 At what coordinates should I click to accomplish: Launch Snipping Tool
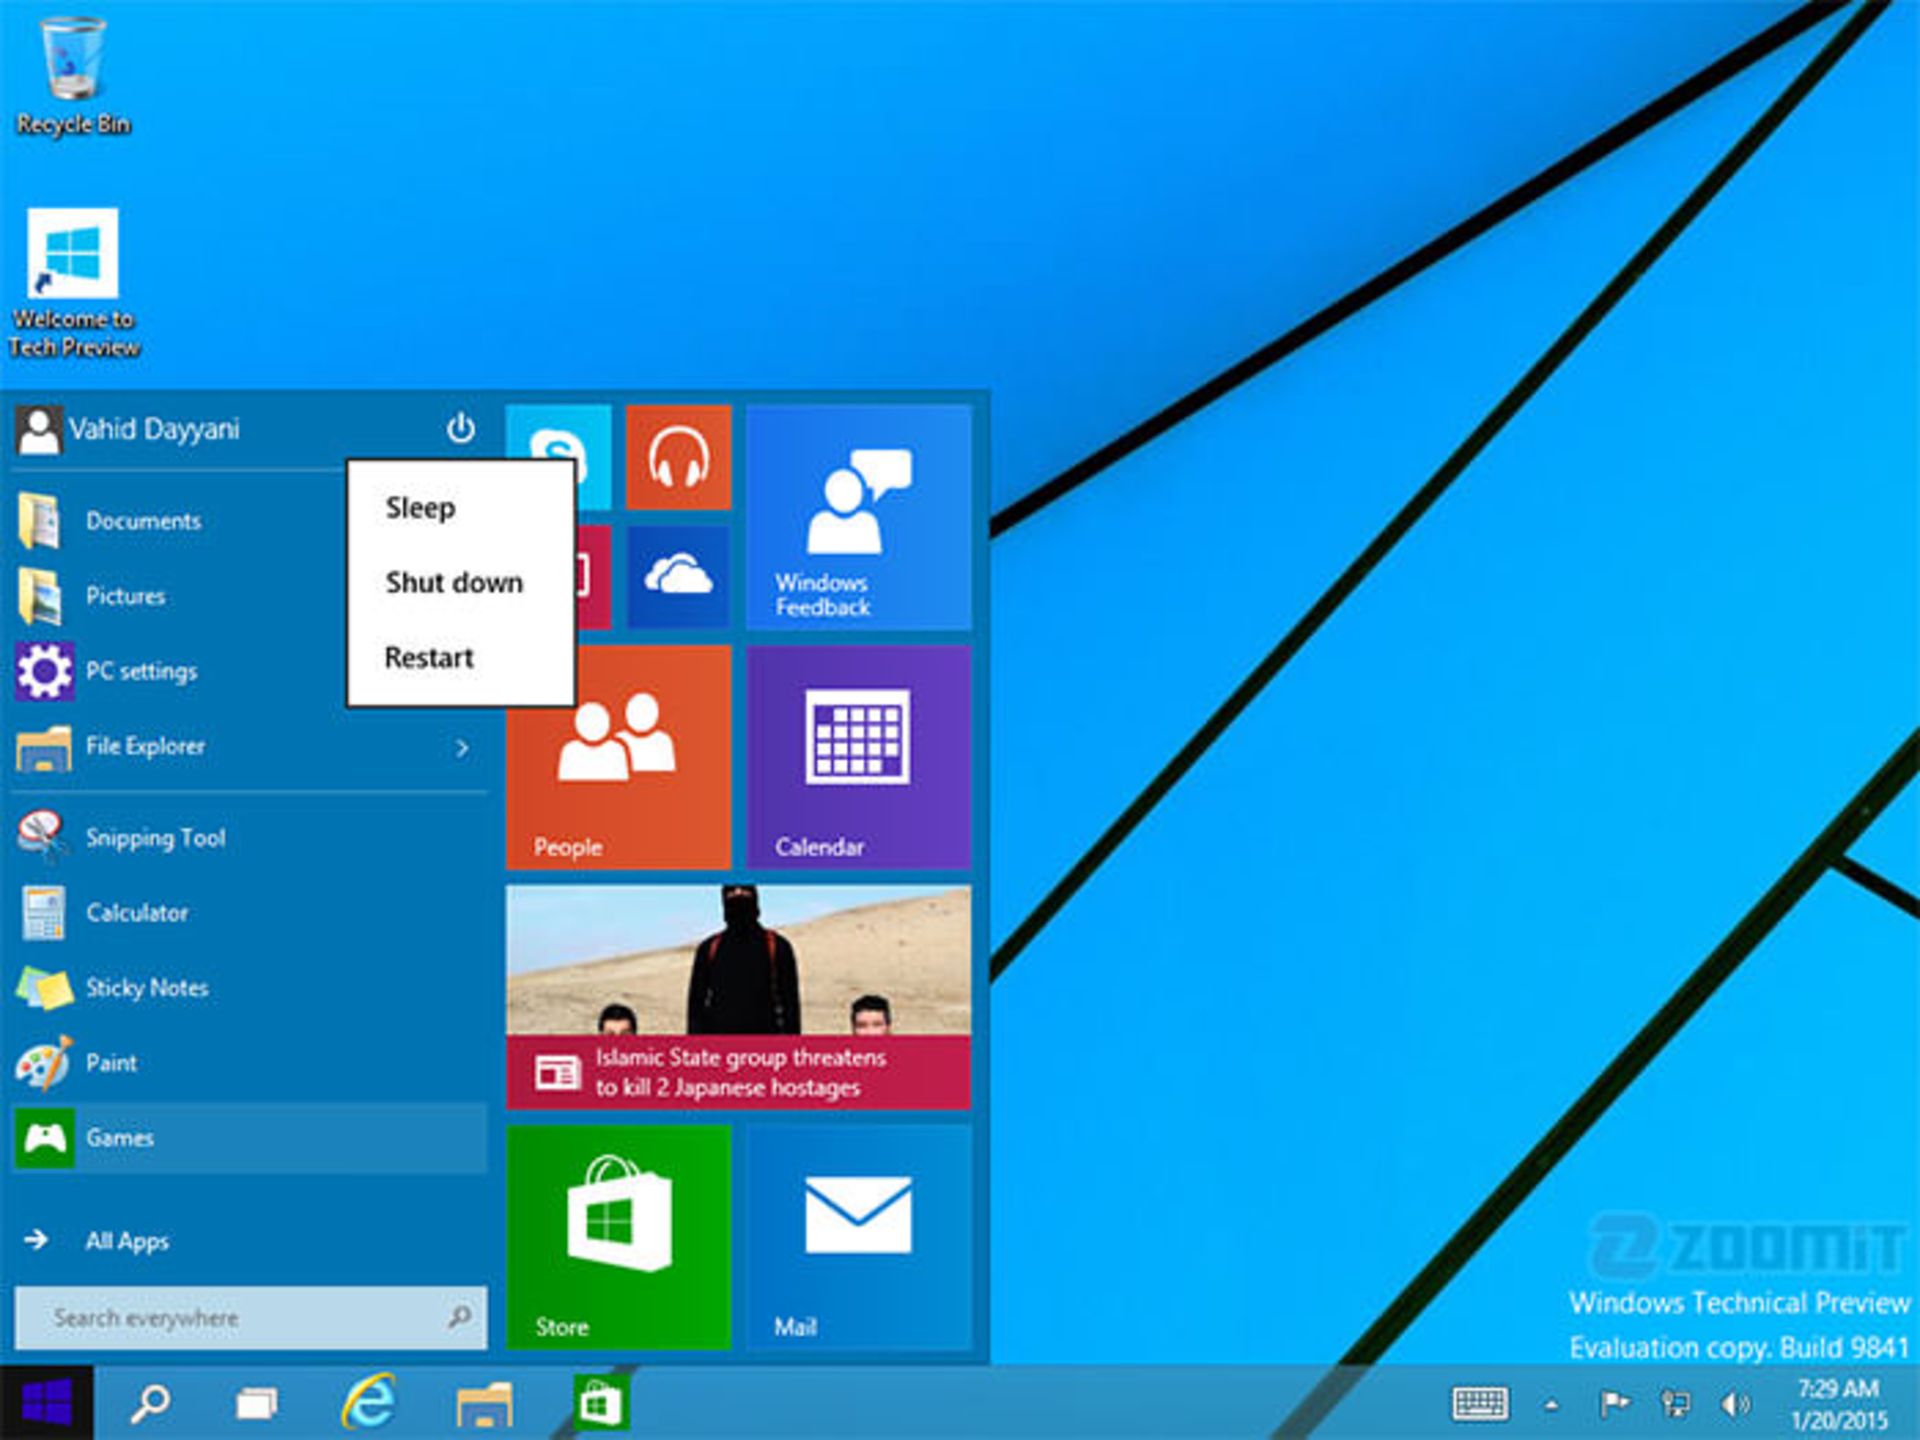(250, 838)
